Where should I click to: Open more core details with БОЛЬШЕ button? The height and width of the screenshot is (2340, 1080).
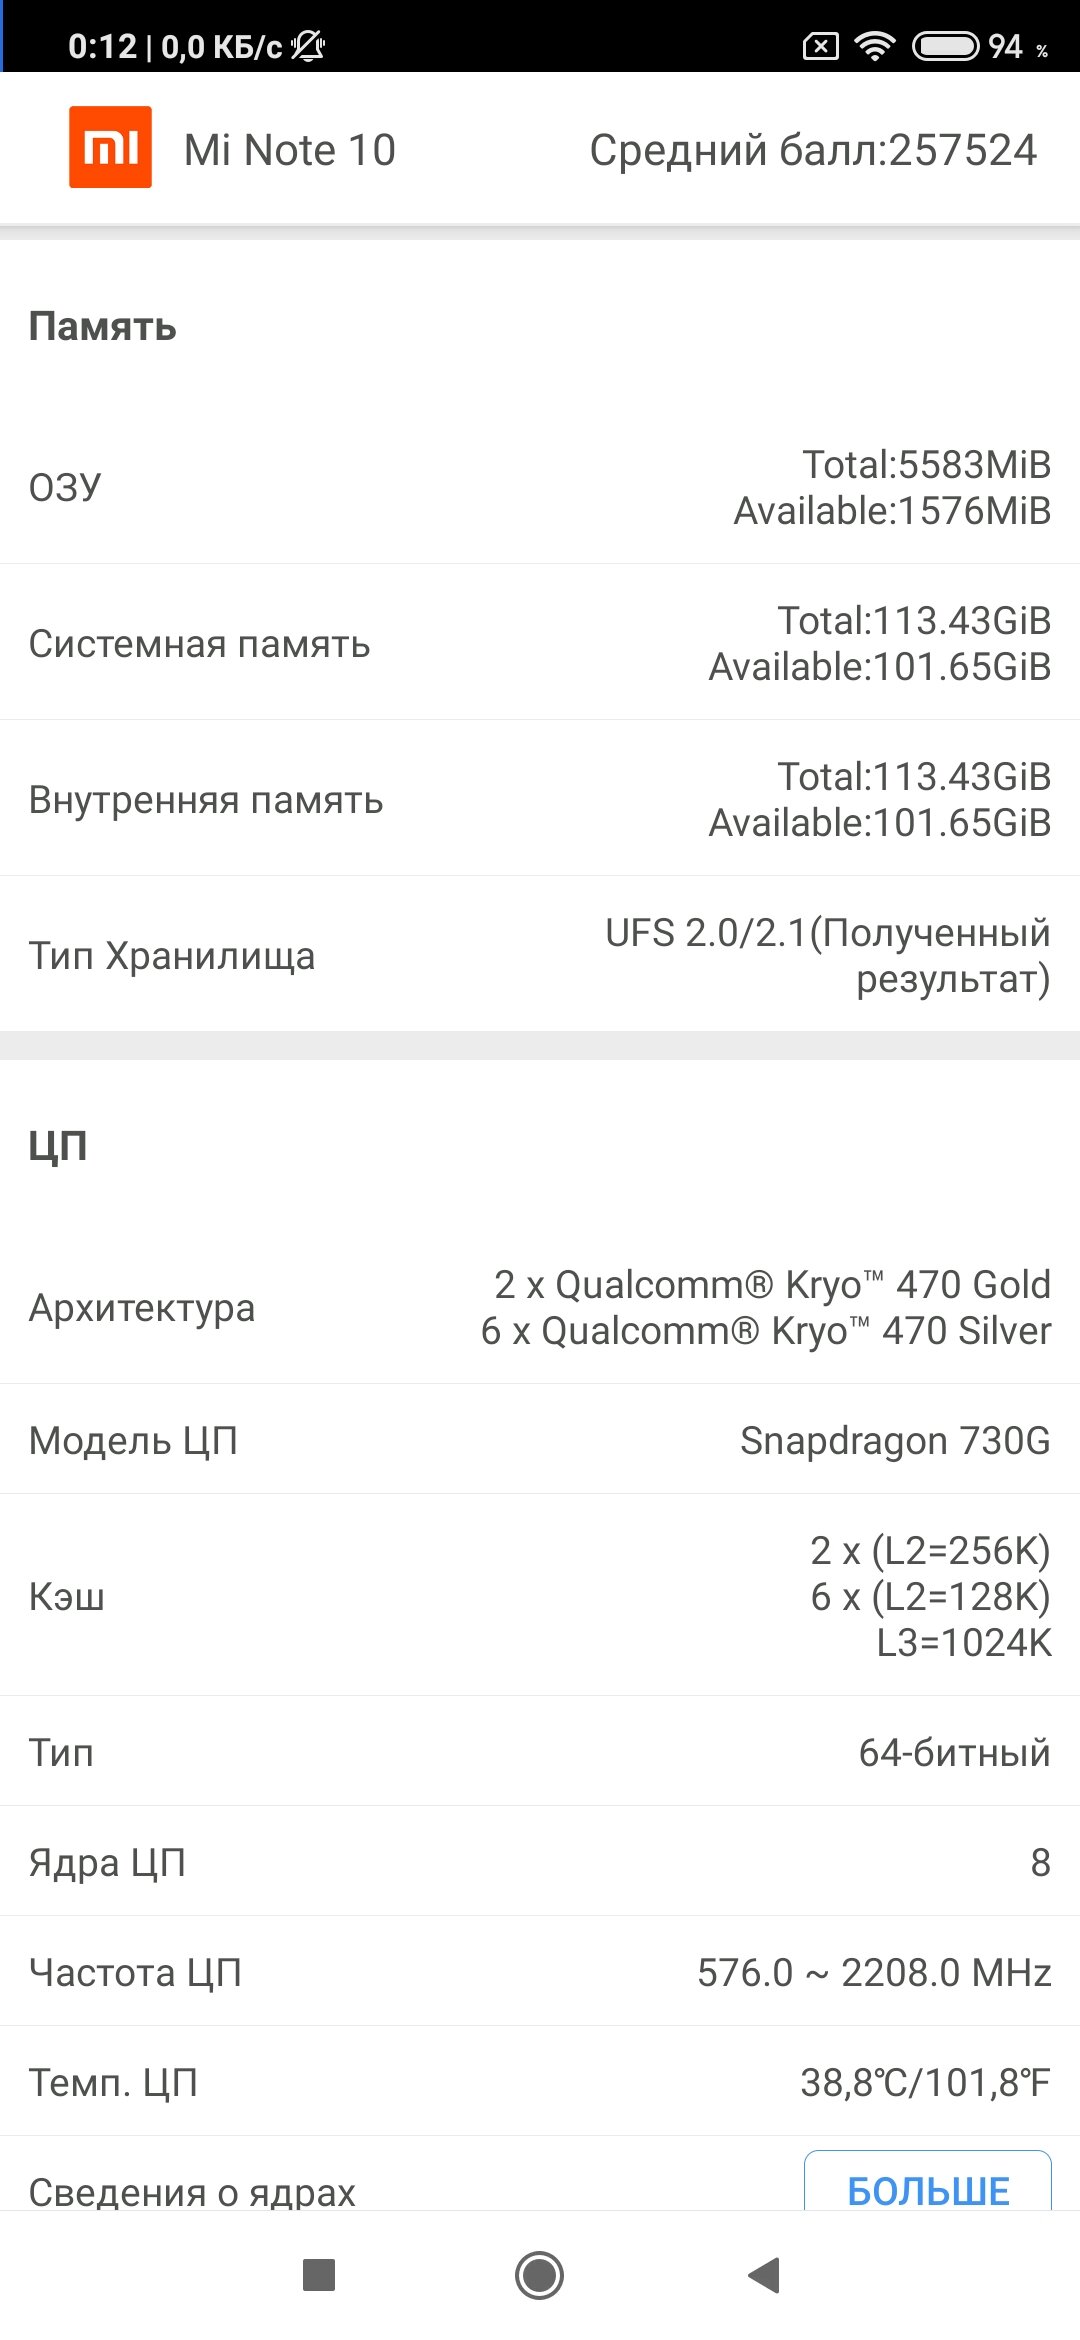pos(928,2185)
